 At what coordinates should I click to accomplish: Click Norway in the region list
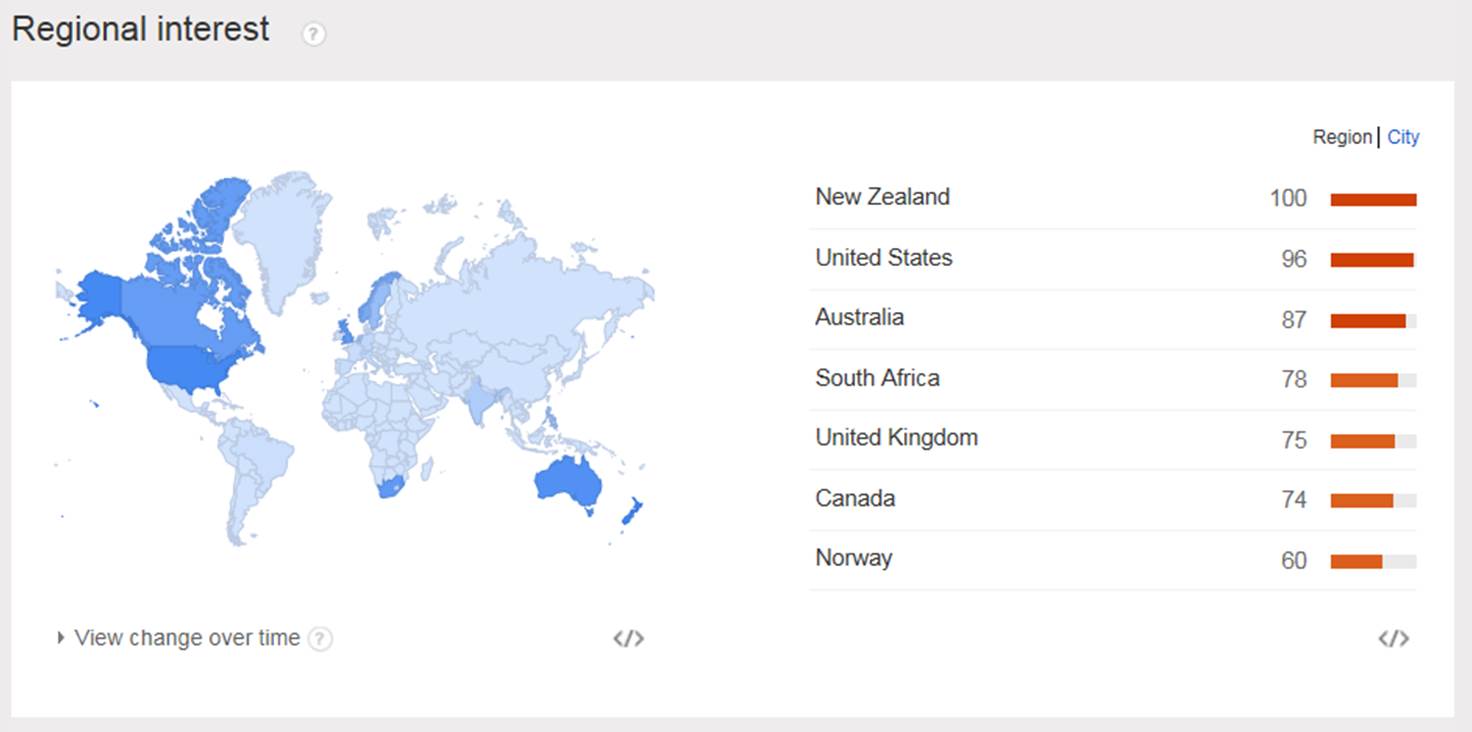[853, 558]
